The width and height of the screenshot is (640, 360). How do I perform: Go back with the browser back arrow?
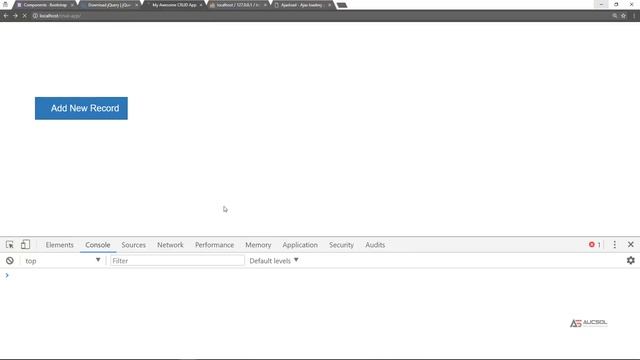tap(6, 16)
